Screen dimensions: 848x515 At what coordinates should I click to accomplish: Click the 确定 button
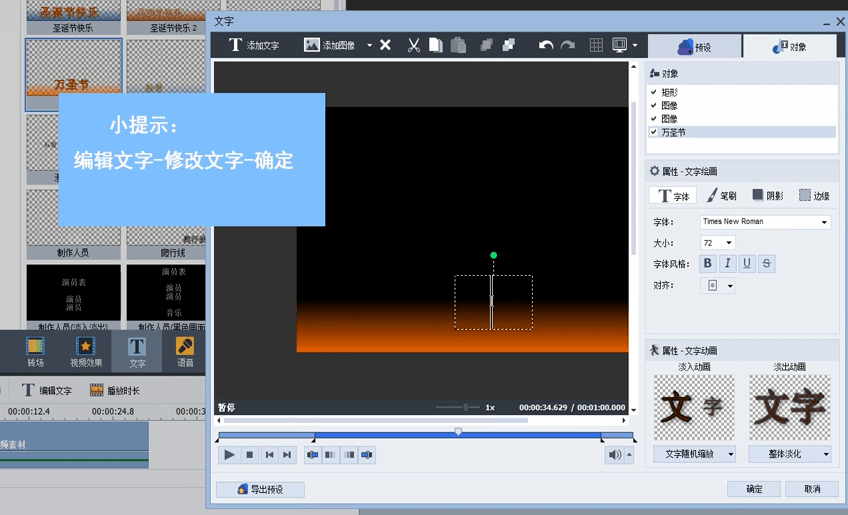[754, 489]
